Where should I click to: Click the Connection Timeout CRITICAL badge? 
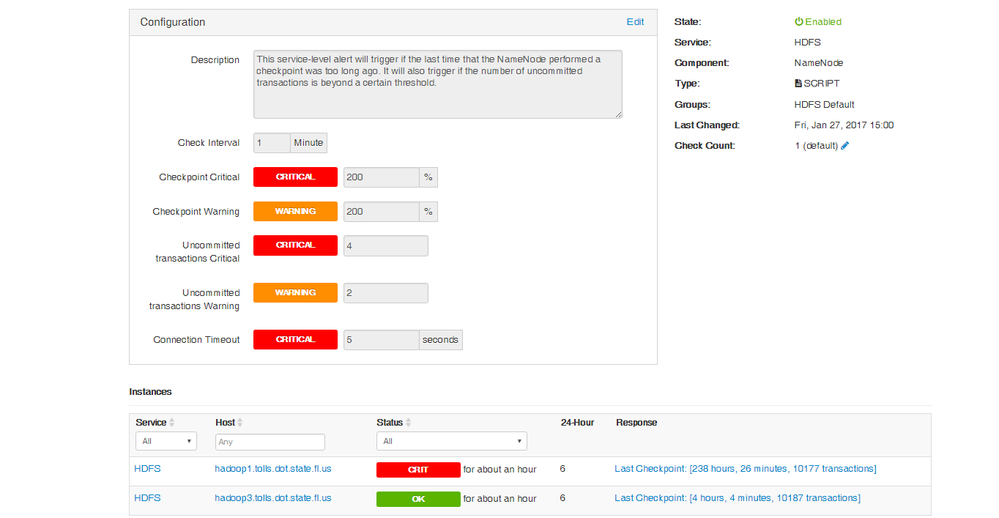295,340
